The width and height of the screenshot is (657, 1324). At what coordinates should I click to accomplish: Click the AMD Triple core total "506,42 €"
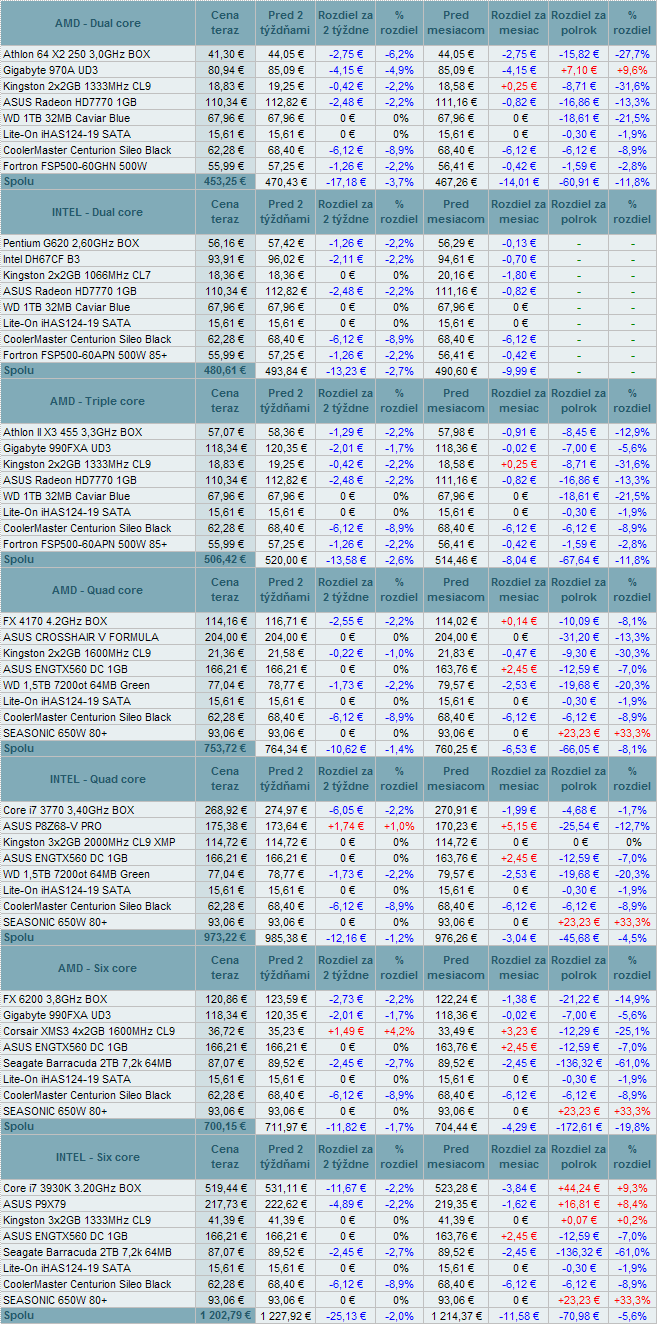click(225, 560)
